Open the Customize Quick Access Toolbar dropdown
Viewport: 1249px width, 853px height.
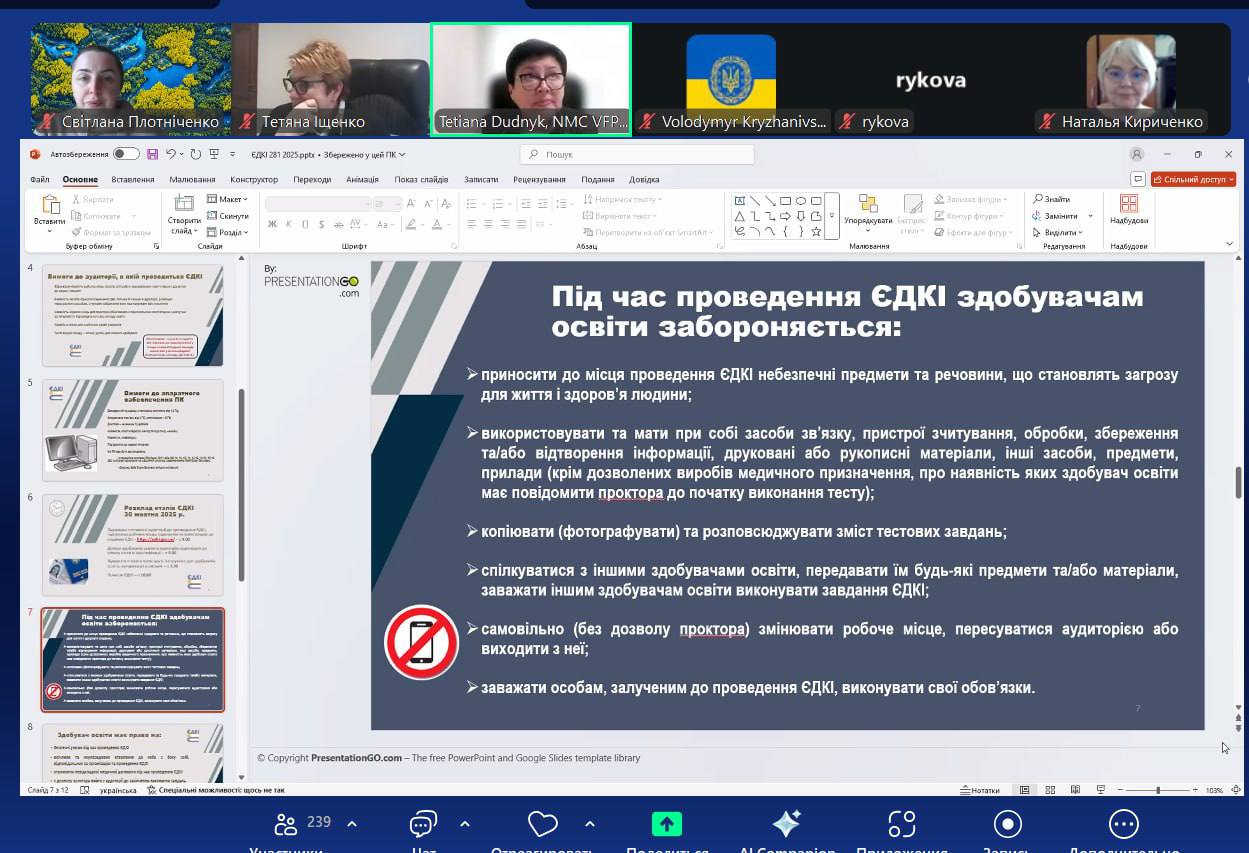tap(233, 154)
